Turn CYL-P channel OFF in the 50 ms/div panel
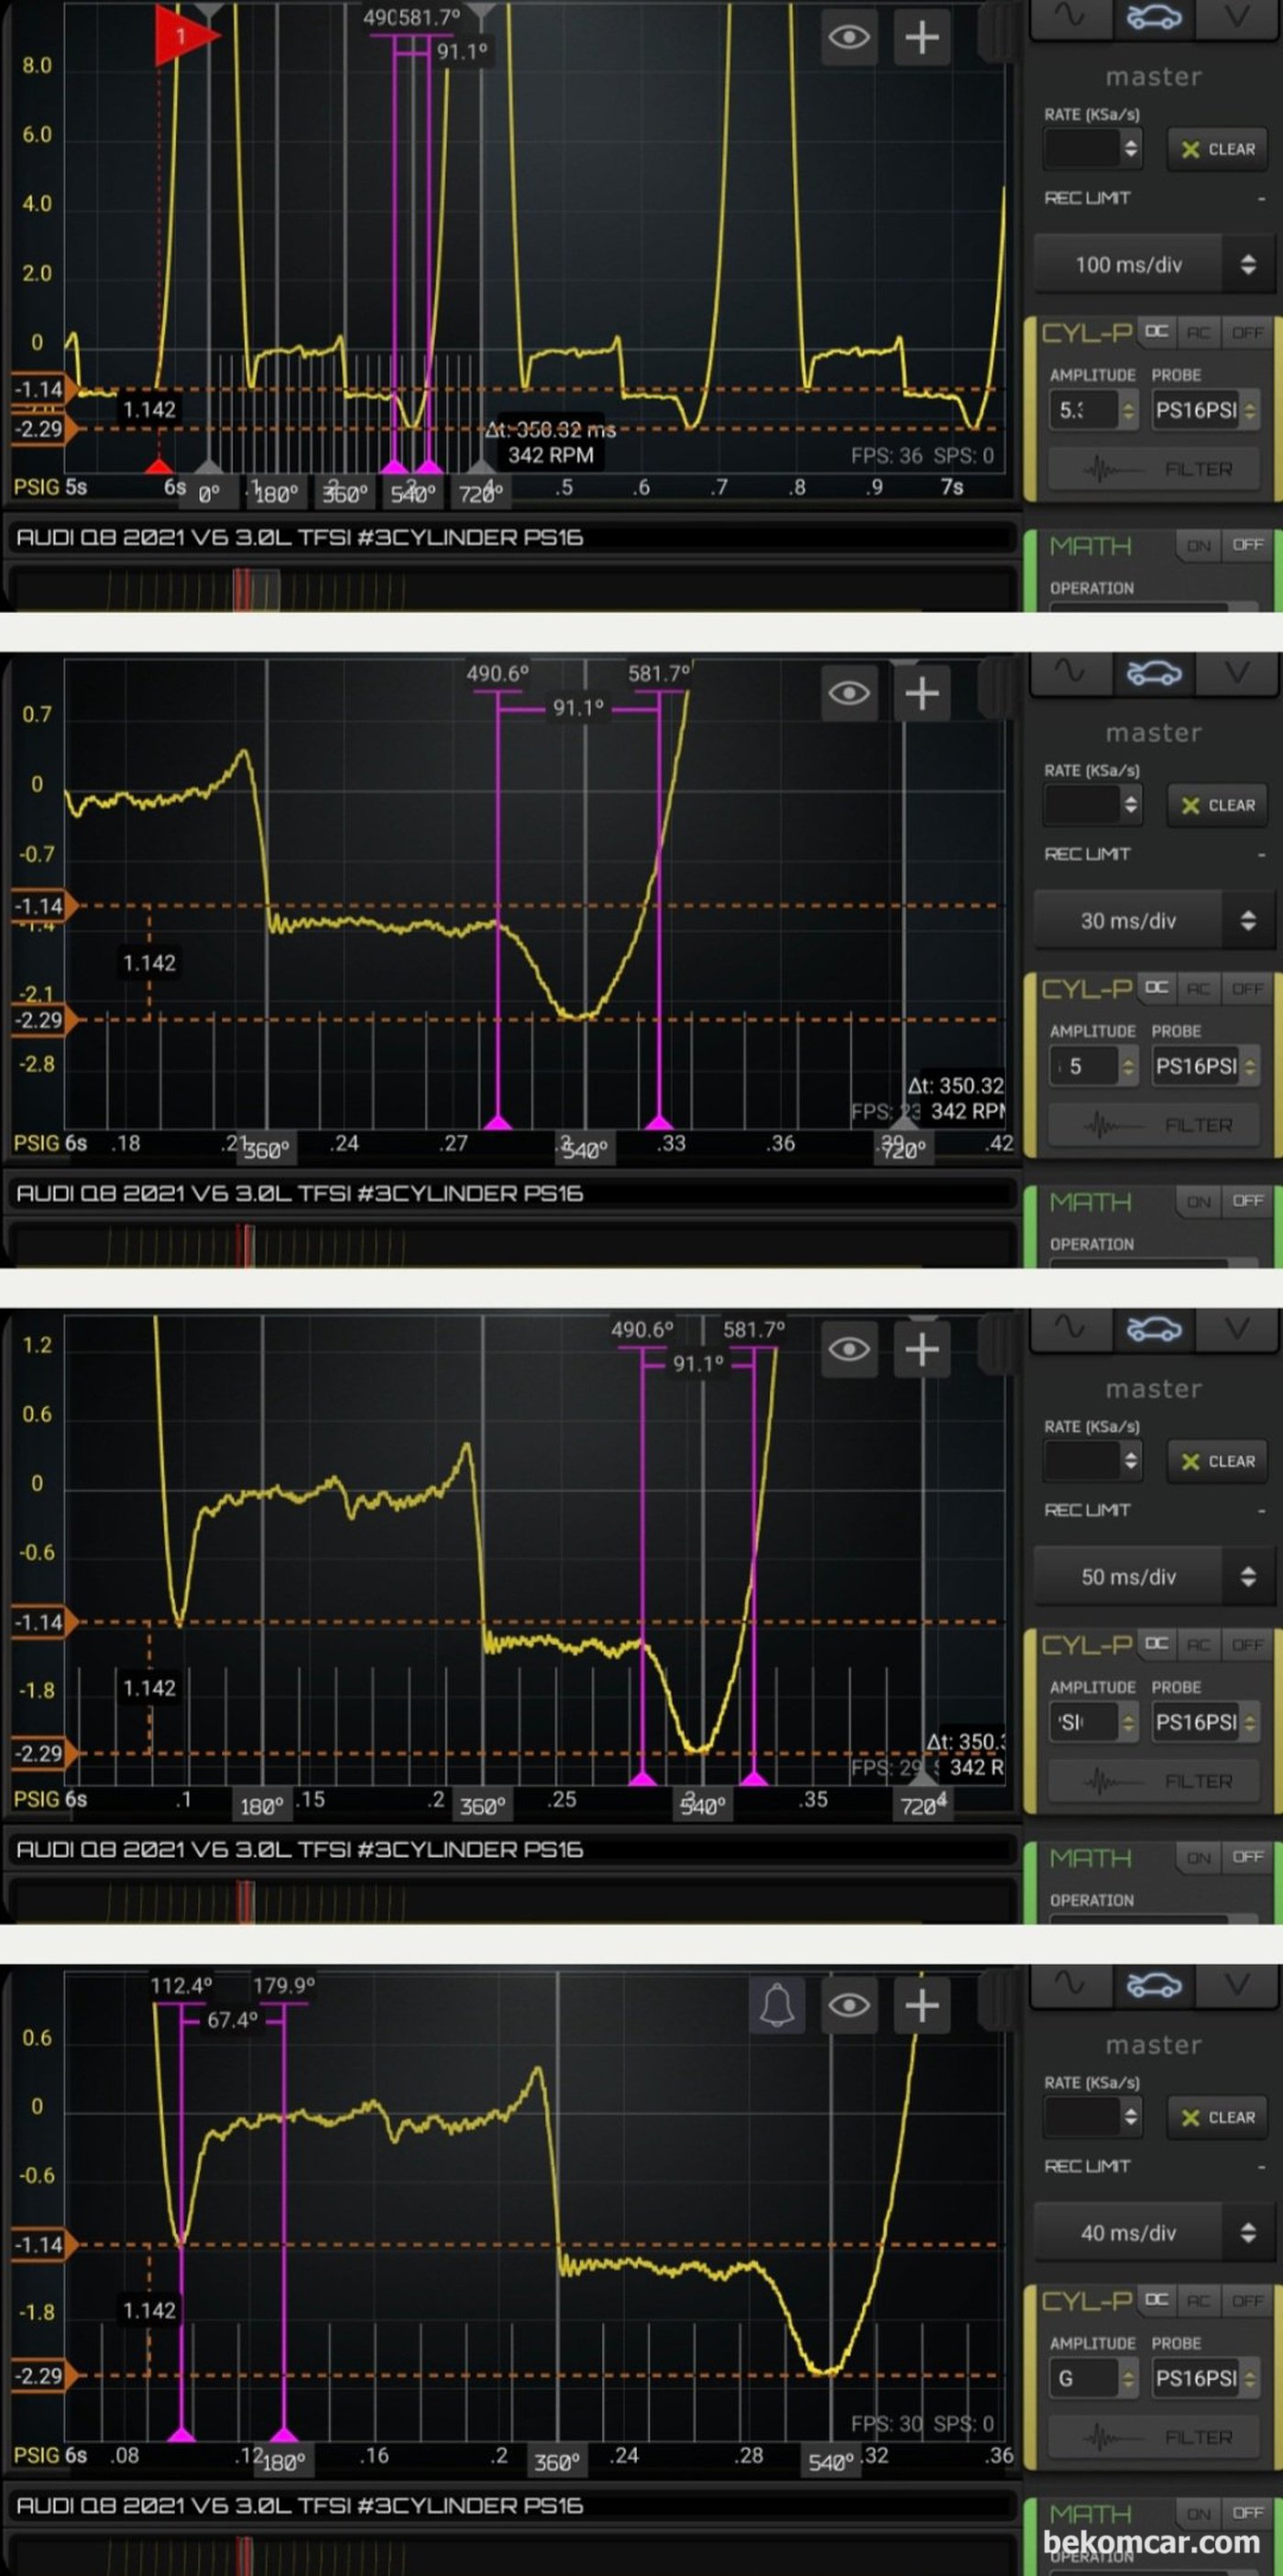 (x=1246, y=1644)
